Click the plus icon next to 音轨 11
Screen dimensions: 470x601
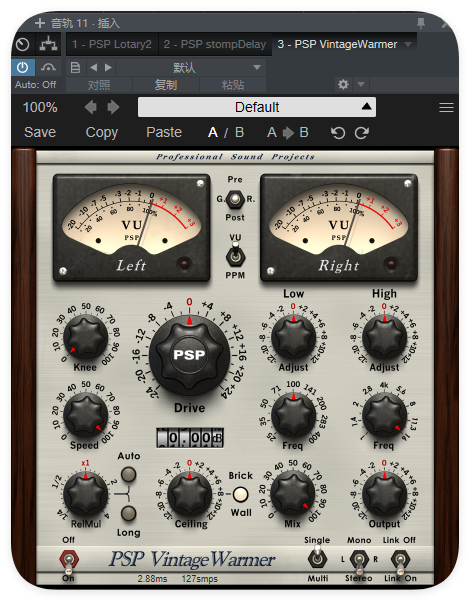39,23
